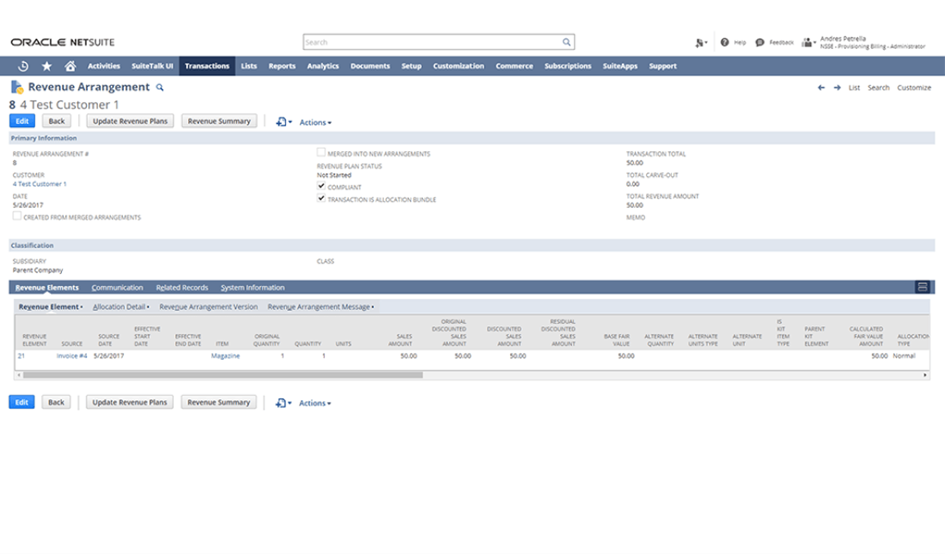
Task: Go to next record with right arrow
Action: [x=837, y=88]
